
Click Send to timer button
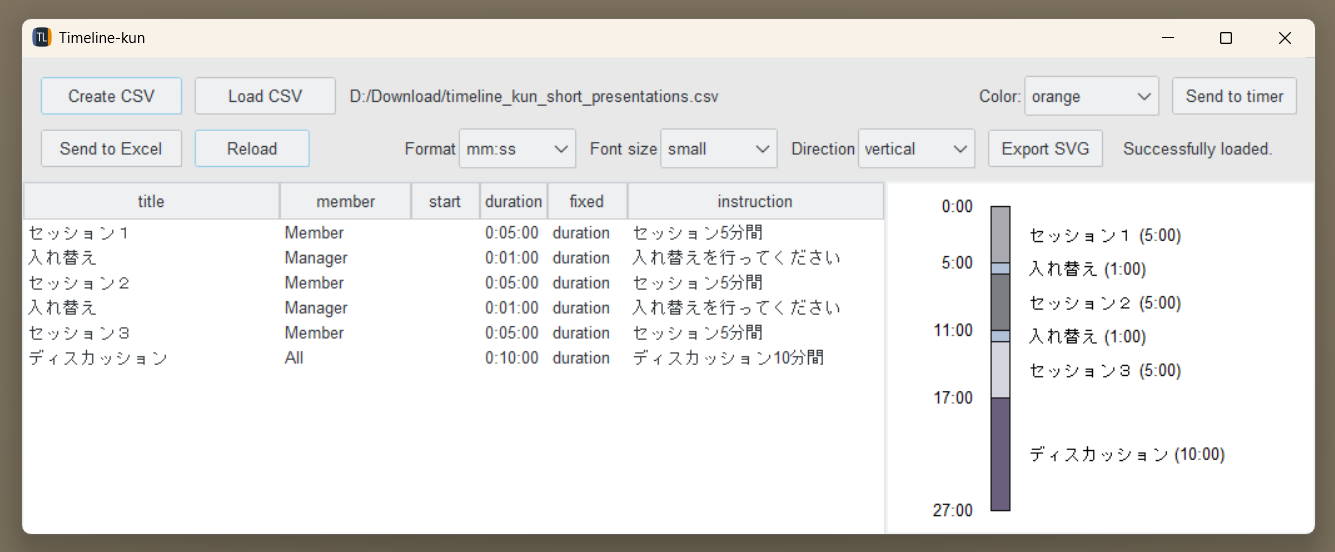1234,96
